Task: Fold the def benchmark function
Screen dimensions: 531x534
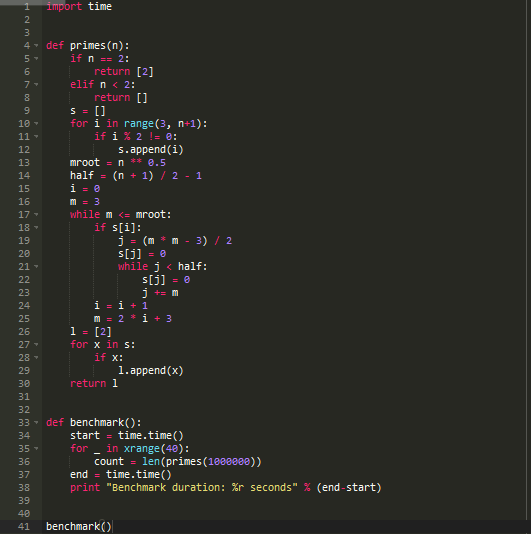Action: coord(36,423)
